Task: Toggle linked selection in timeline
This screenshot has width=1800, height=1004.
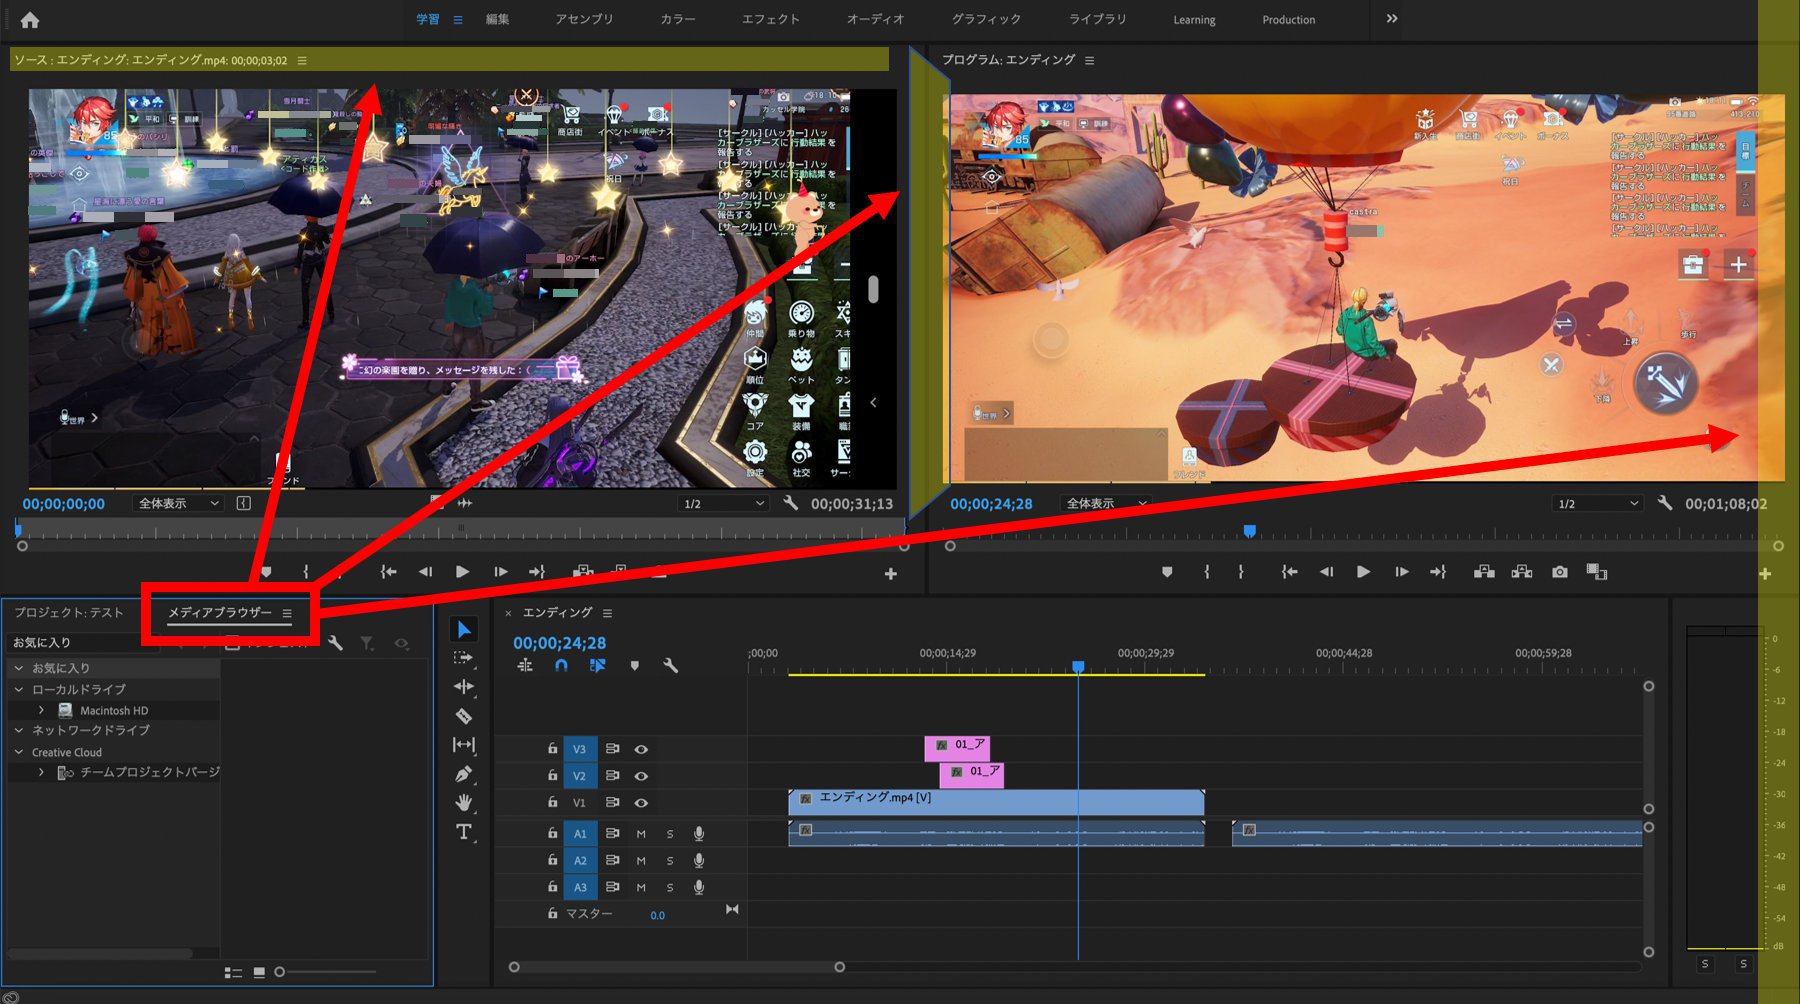Action: 597,666
